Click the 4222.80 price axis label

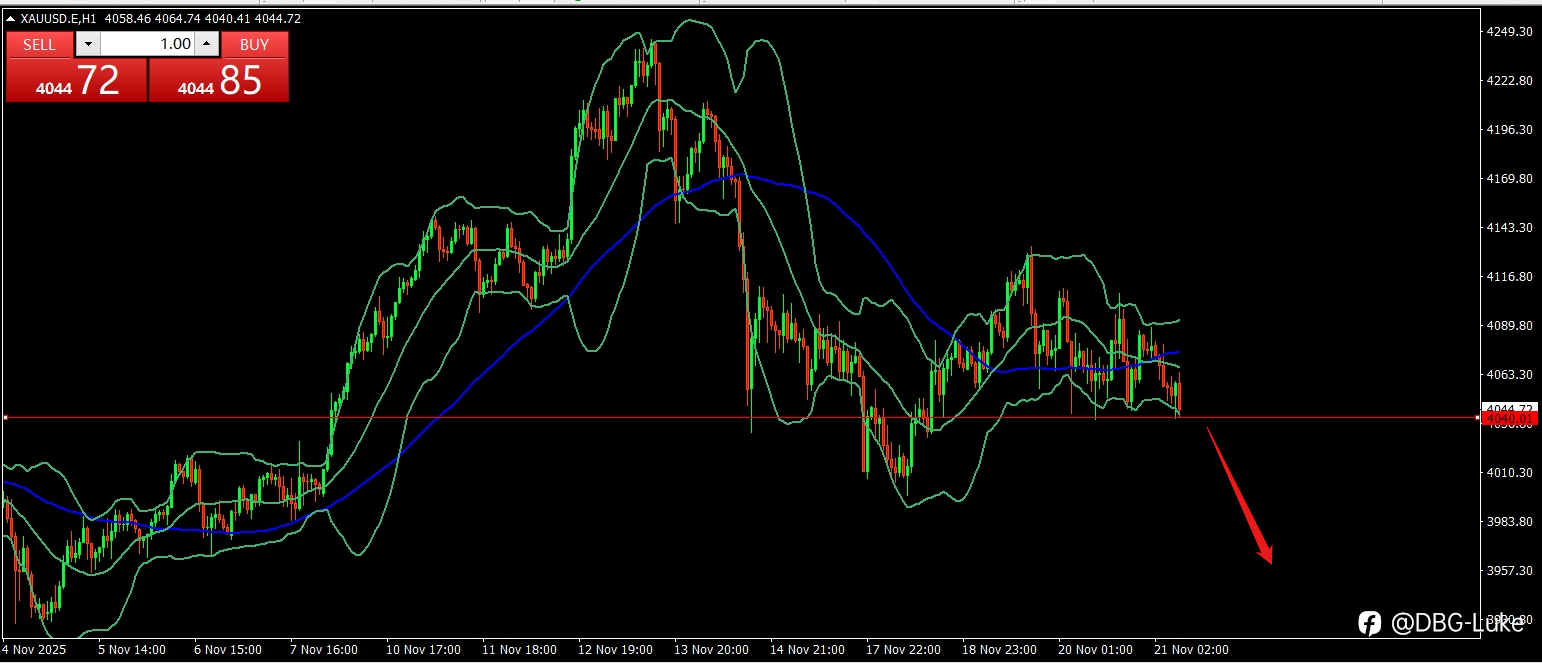(x=1510, y=81)
